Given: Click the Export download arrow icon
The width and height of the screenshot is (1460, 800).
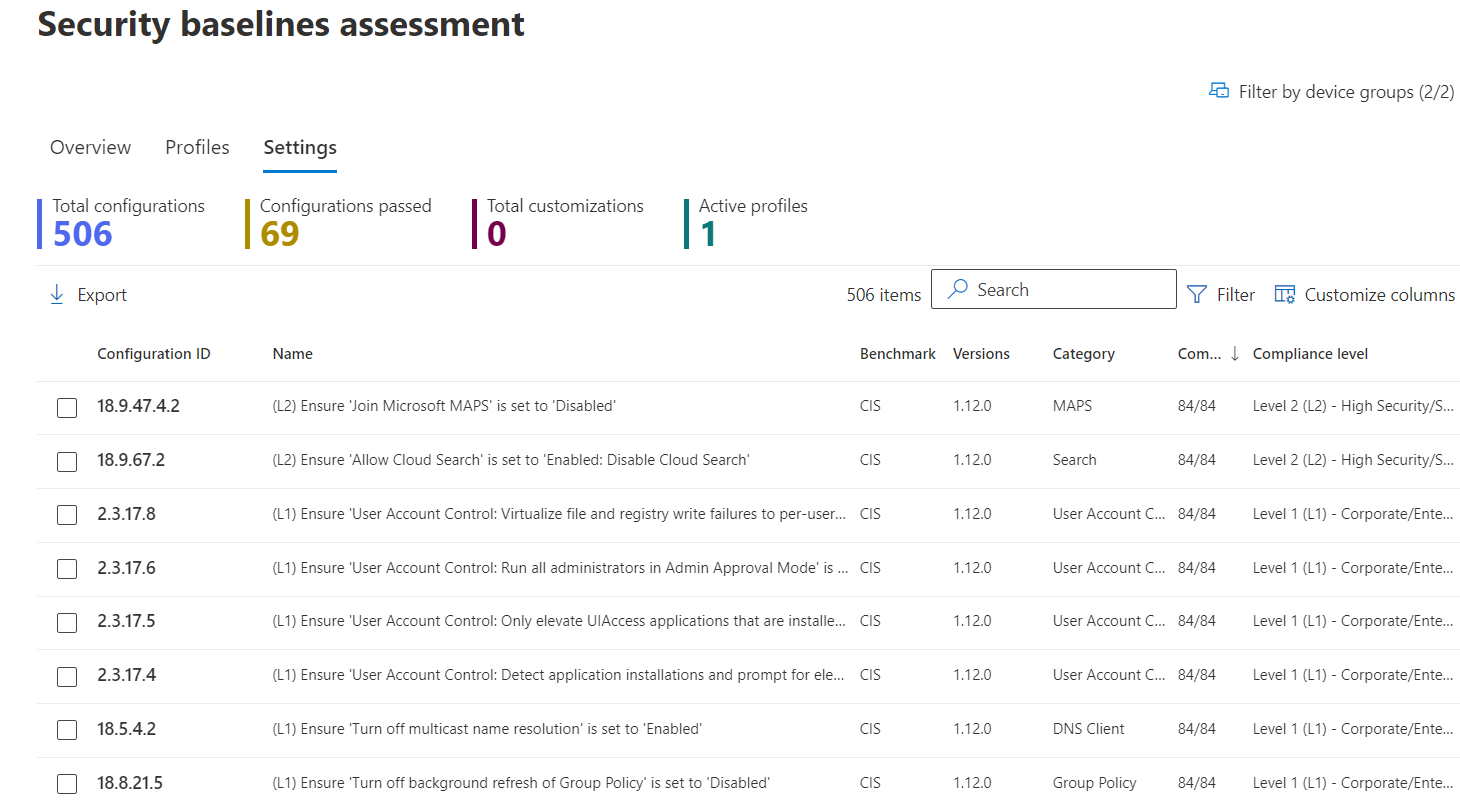Looking at the screenshot, I should click(x=57, y=294).
